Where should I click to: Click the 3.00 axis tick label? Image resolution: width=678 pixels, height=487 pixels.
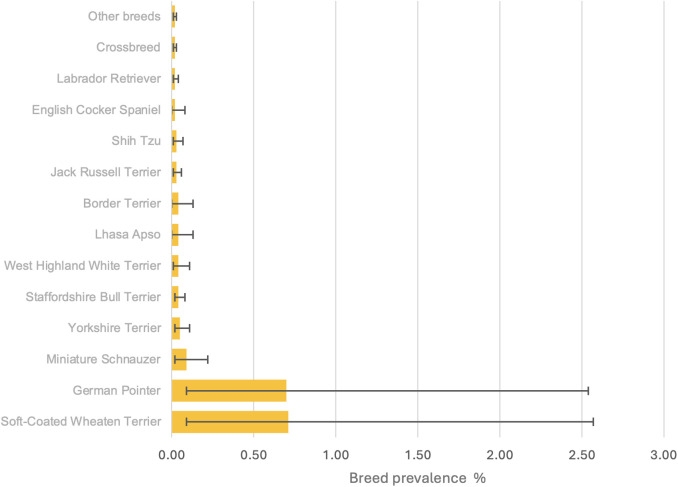tap(664, 455)
